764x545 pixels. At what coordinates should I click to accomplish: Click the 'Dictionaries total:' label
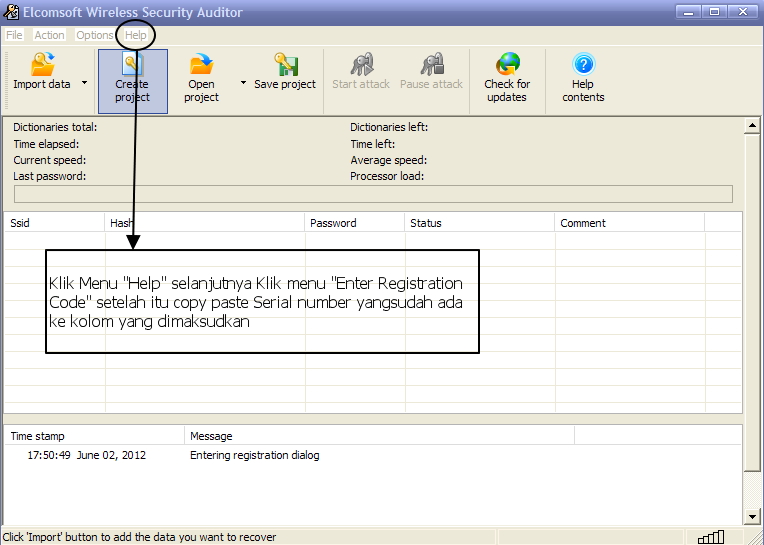tap(55, 128)
